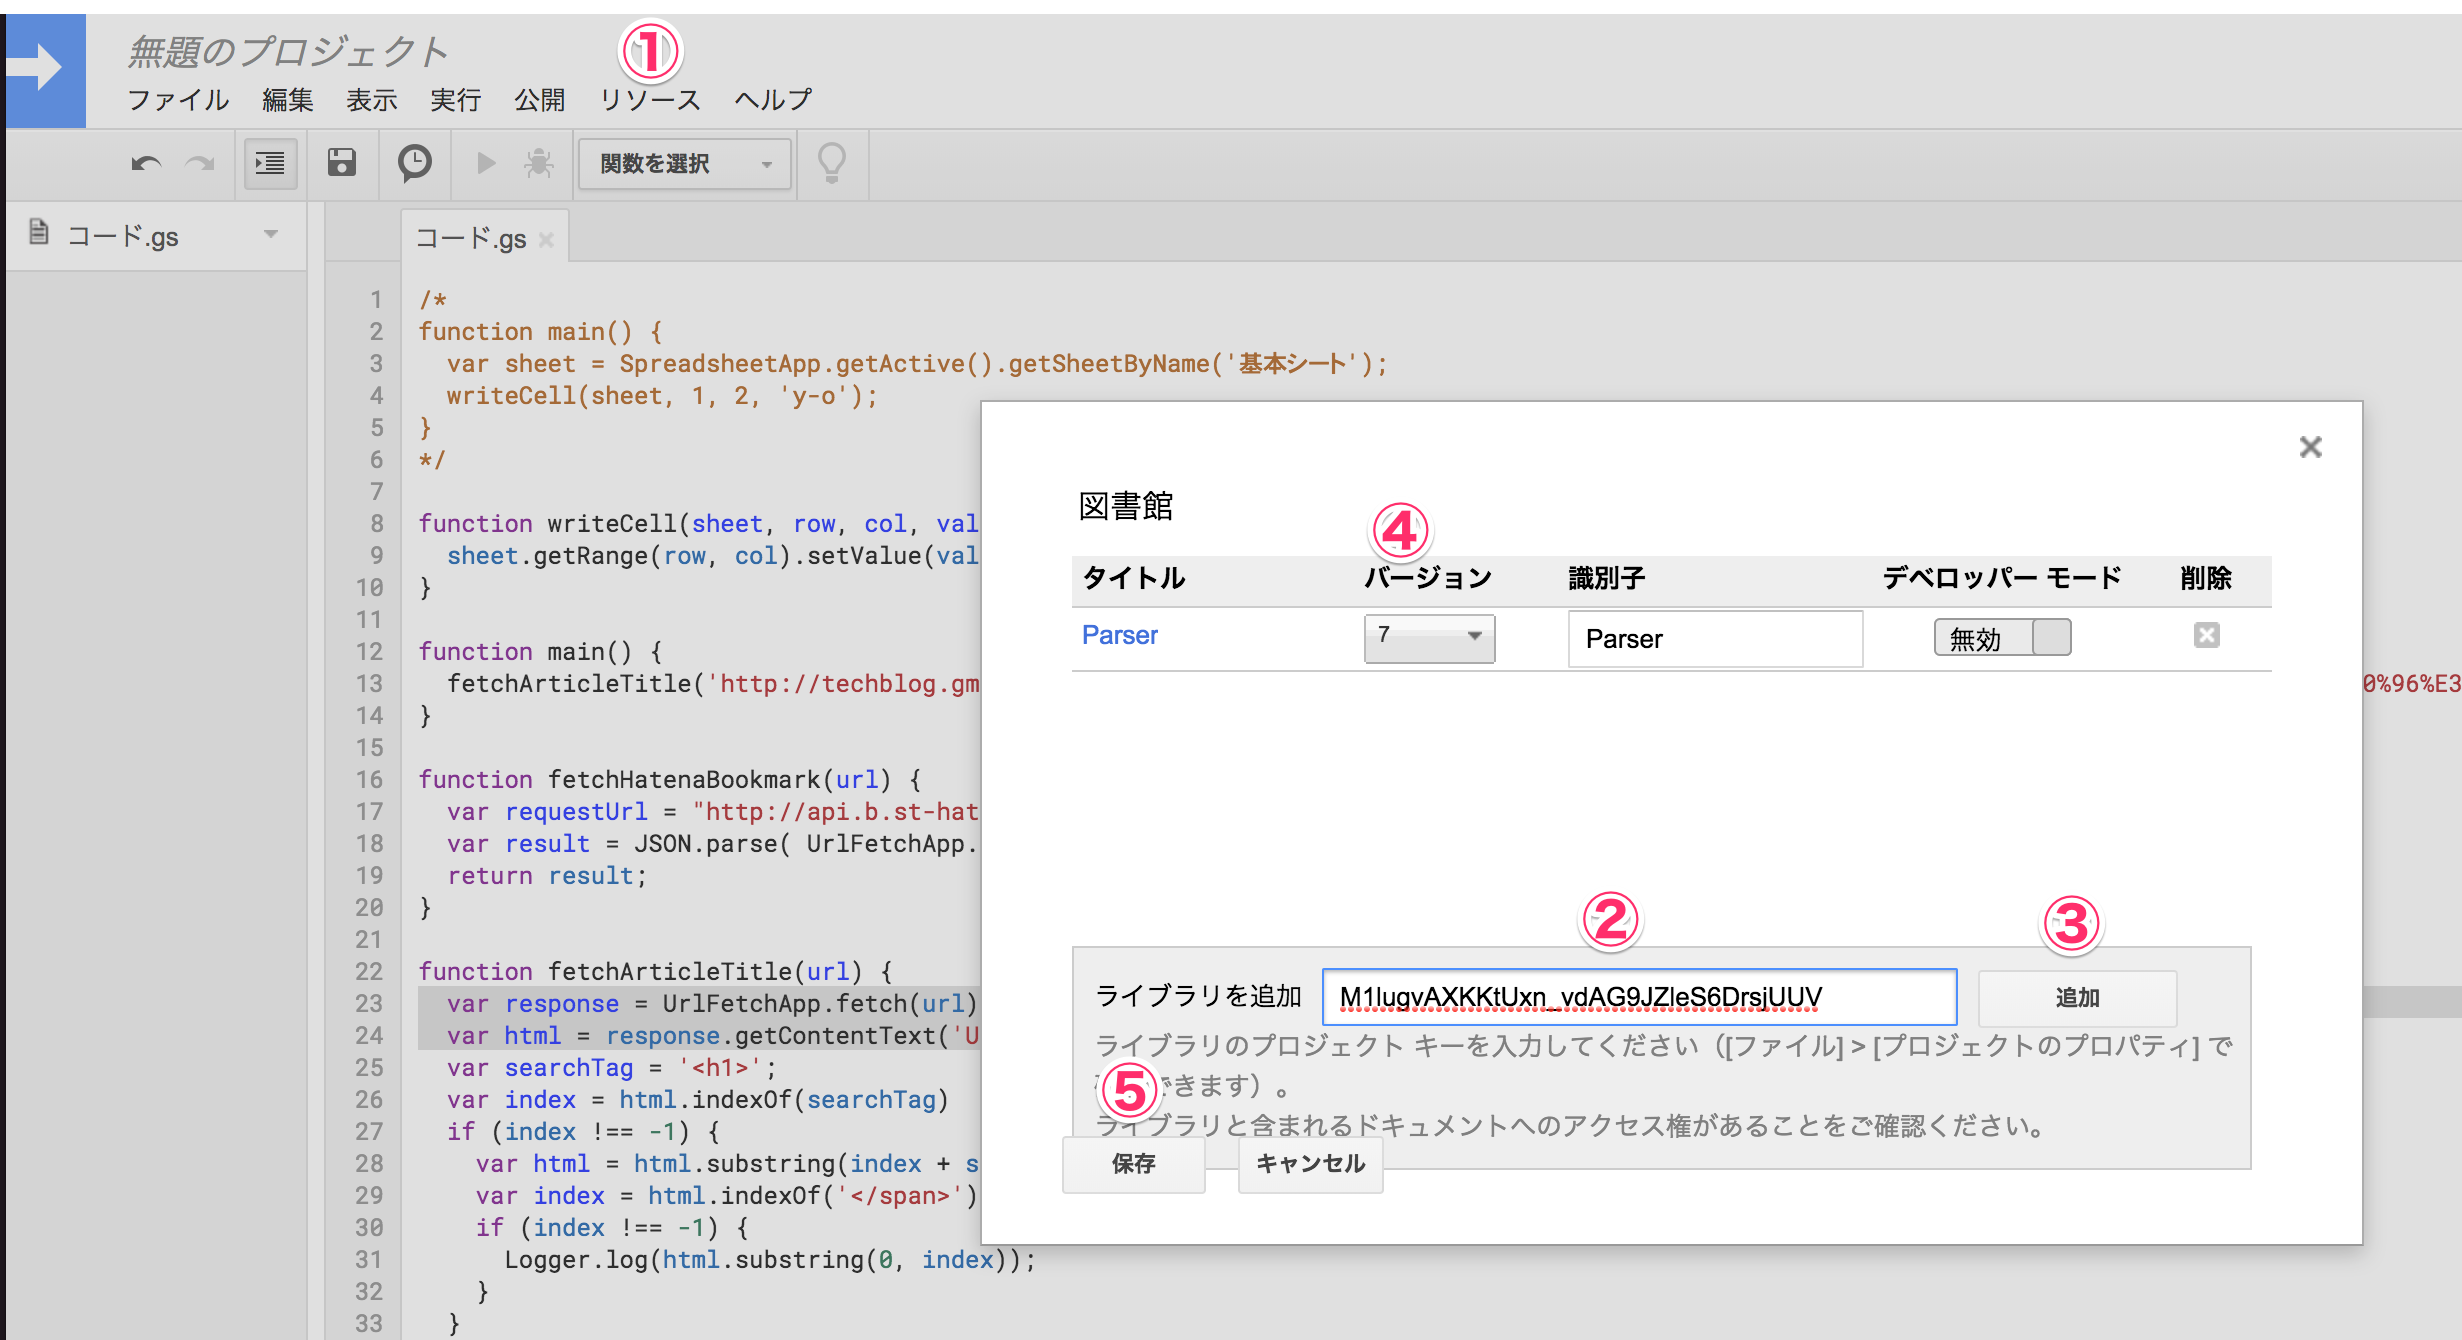
Task: Open the 関数を選択 function dropdown
Action: [685, 164]
